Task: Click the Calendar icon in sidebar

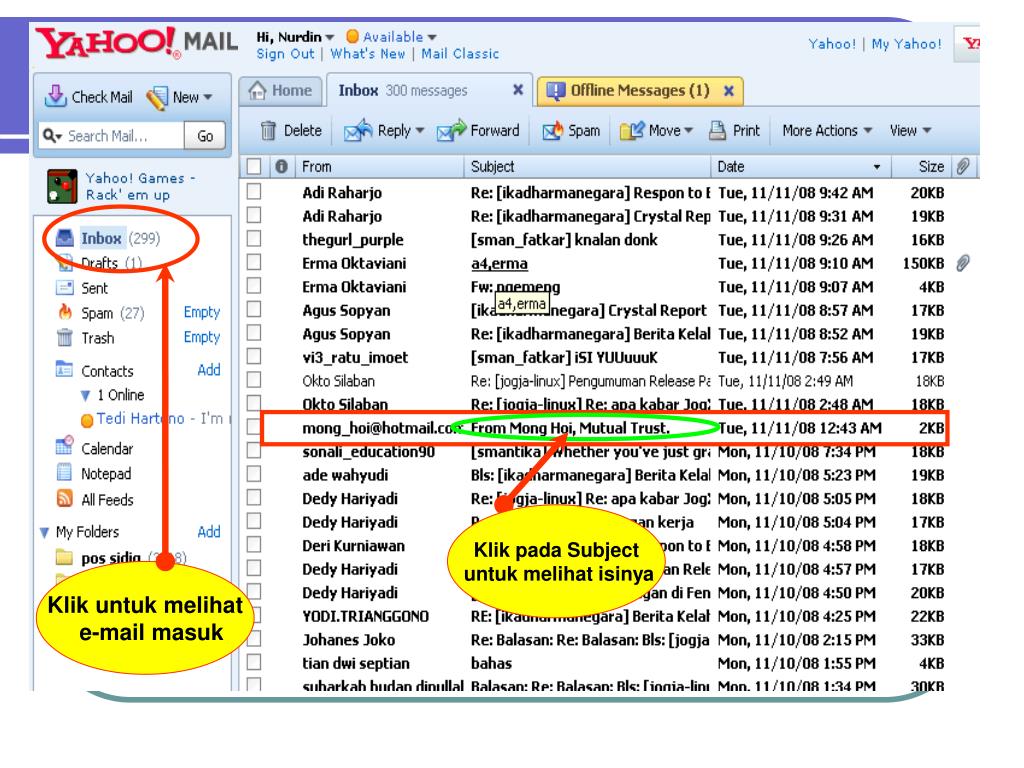Action: (x=64, y=446)
